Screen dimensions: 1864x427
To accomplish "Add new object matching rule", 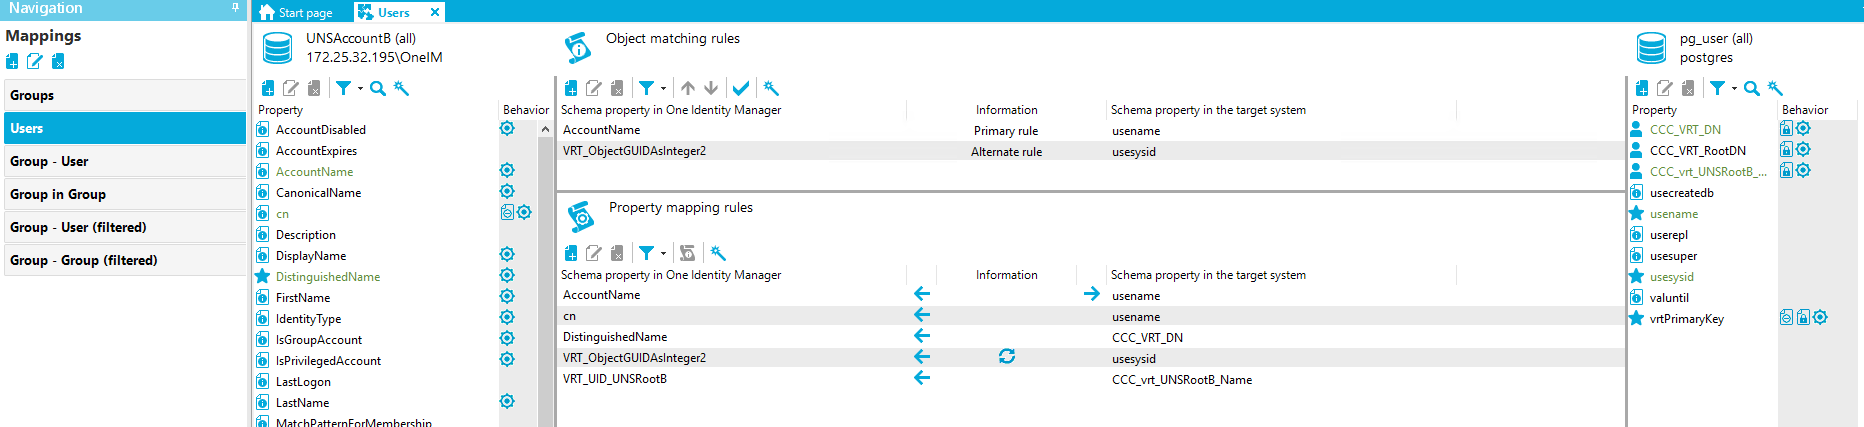I will click(571, 89).
